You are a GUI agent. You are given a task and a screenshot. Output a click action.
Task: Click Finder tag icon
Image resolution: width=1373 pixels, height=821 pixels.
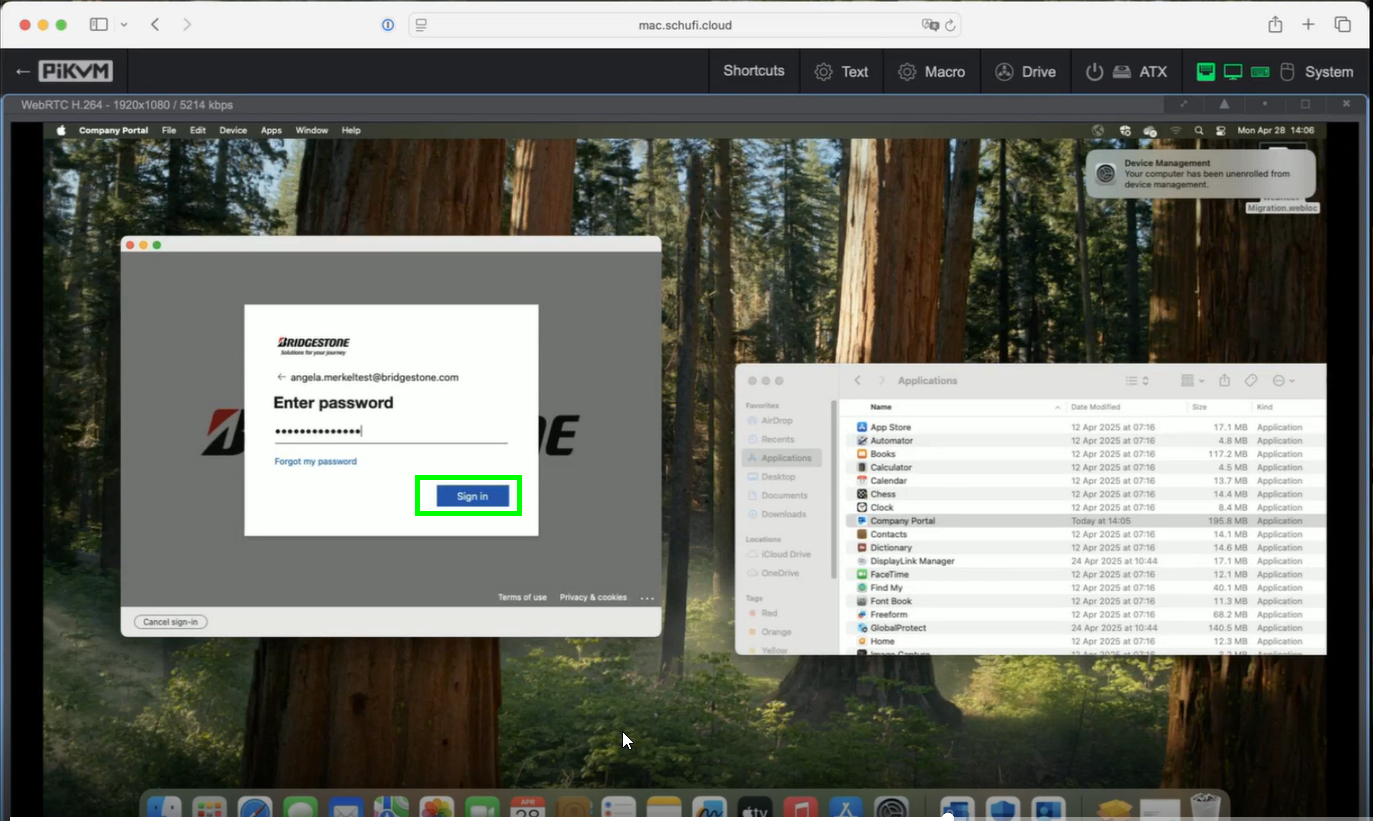1250,381
